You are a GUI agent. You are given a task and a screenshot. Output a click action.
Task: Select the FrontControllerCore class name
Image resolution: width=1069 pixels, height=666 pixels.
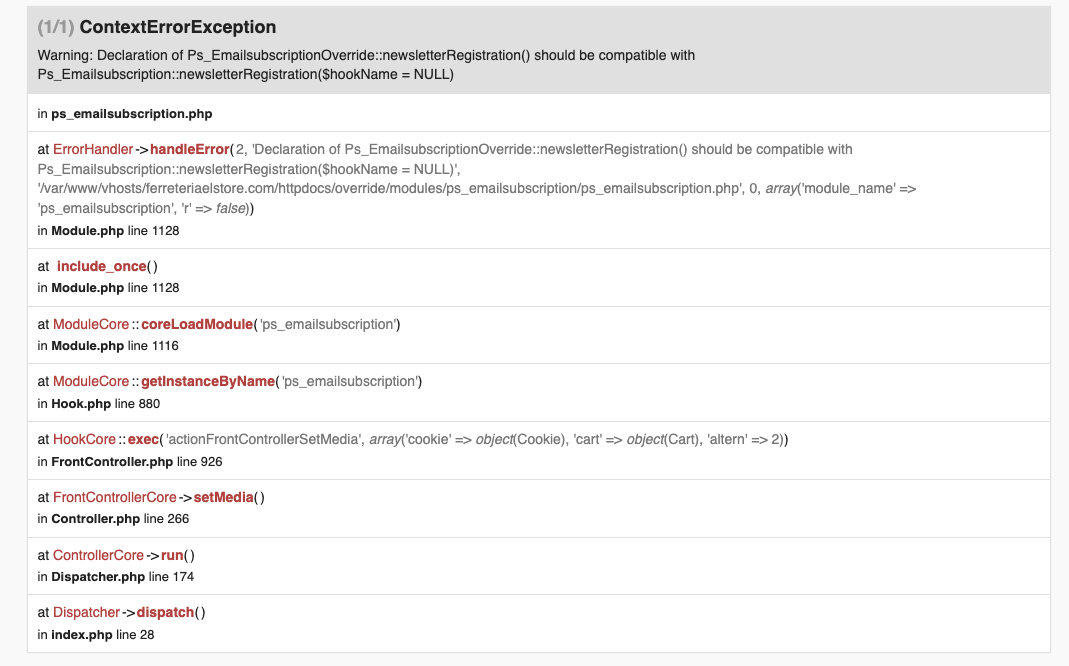pos(115,497)
